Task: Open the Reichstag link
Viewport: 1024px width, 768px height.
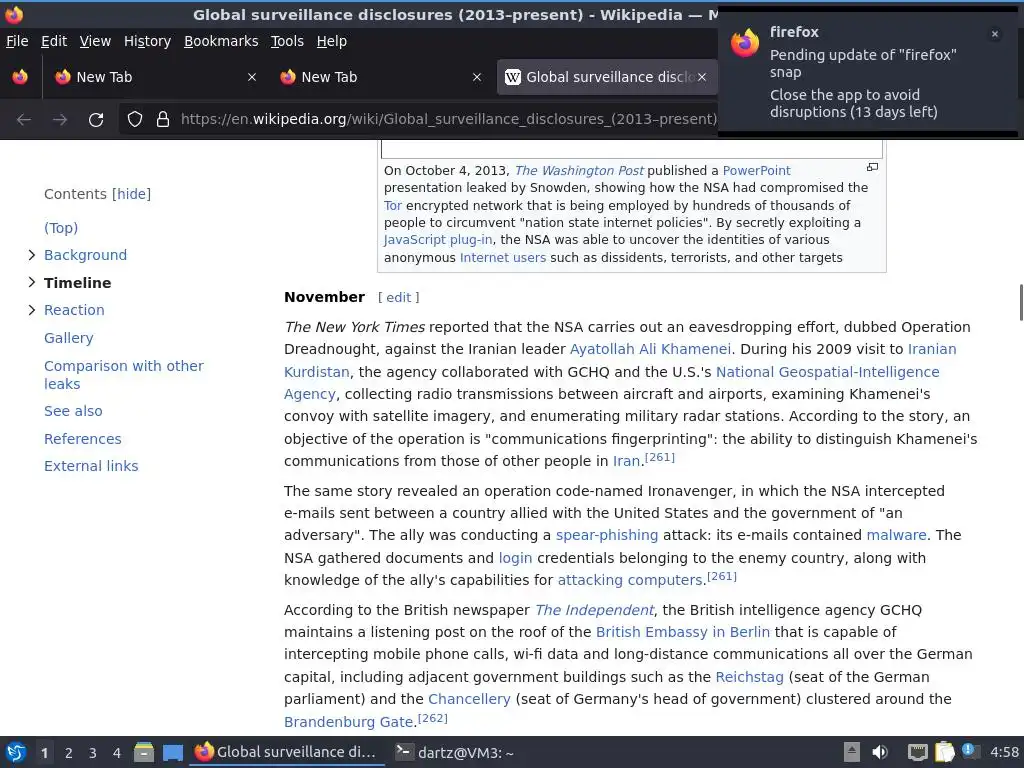Action: (x=749, y=677)
